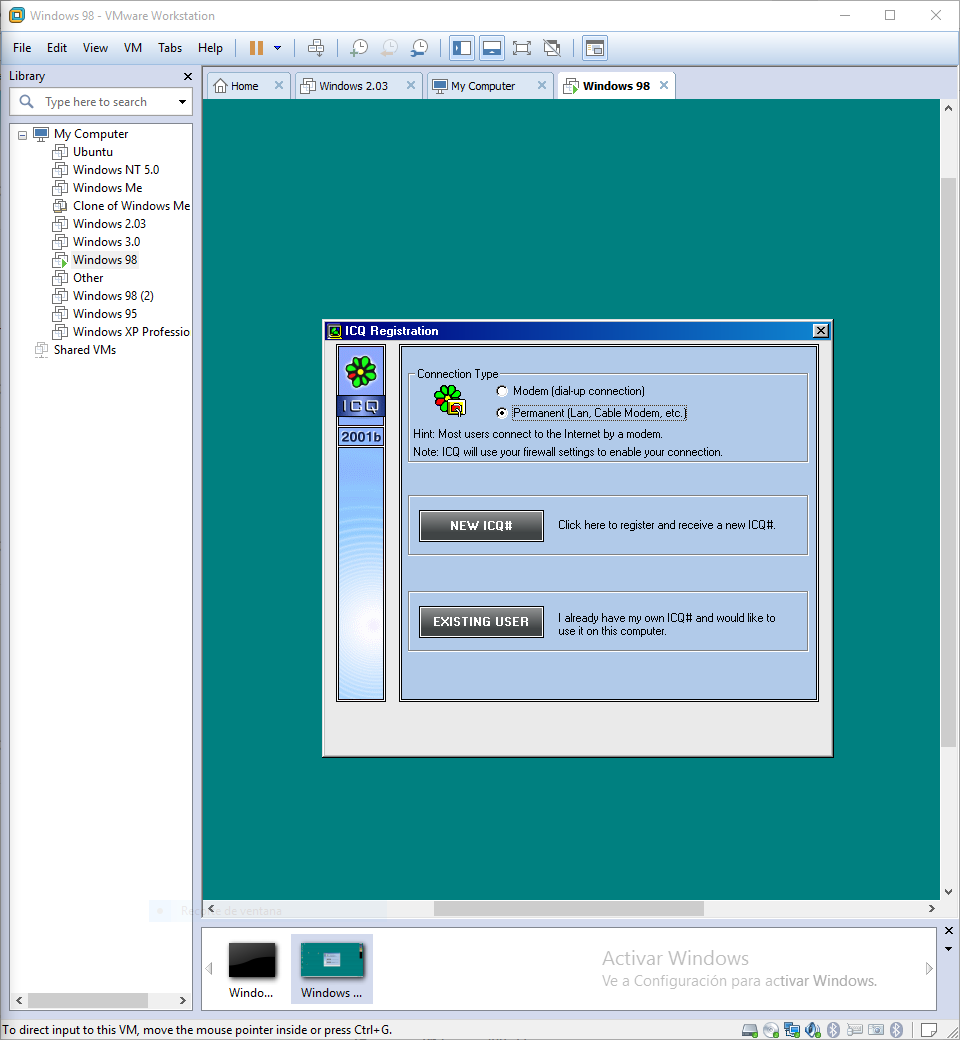
Task: Open the library search filter dropdown
Action: click(182, 102)
